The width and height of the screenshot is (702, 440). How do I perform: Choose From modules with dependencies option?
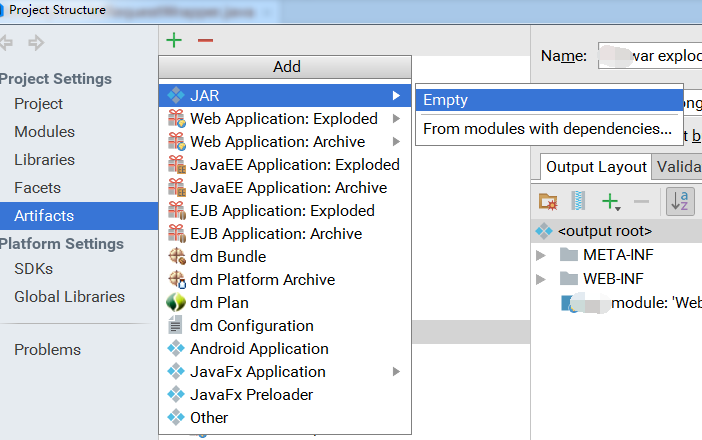(549, 129)
